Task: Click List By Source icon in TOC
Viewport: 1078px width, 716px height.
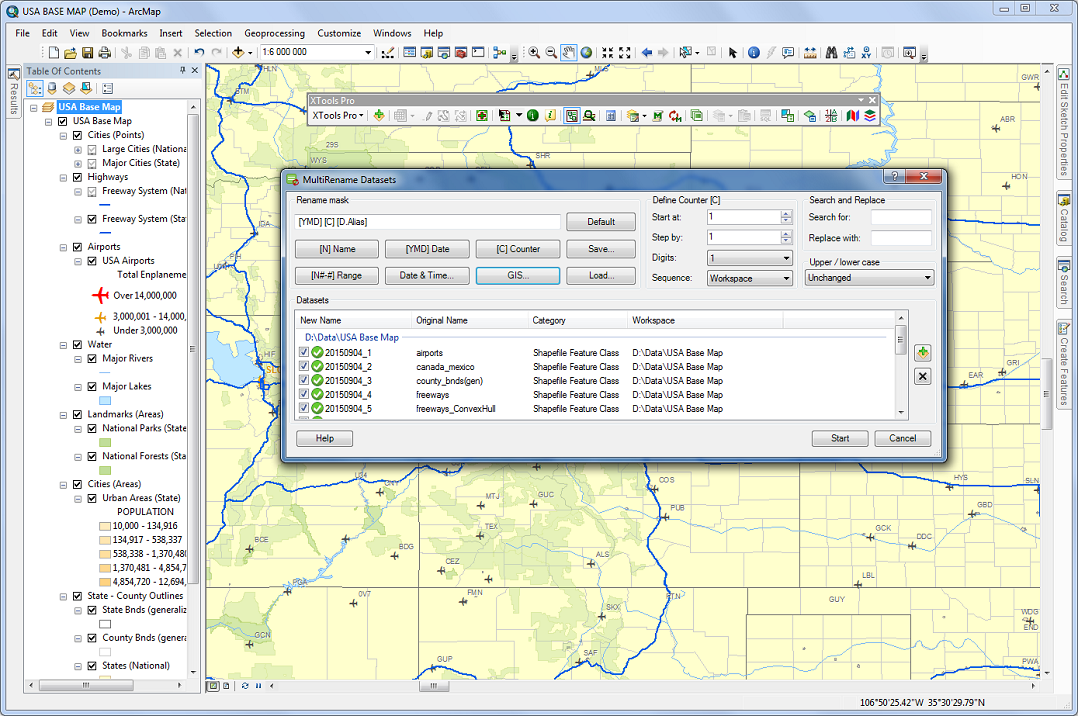Action: pos(52,88)
